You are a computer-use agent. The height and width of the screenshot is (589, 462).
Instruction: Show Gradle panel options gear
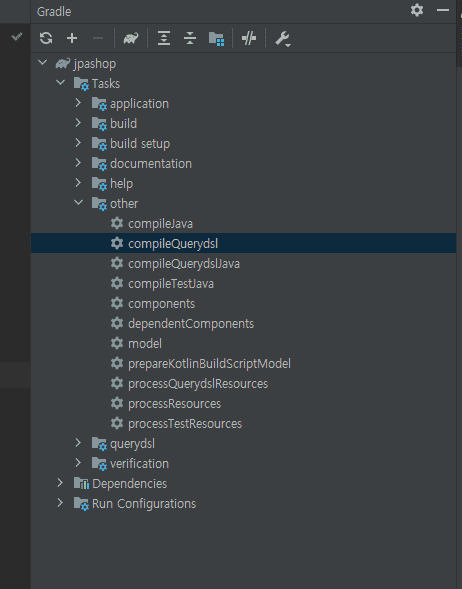coord(417,10)
